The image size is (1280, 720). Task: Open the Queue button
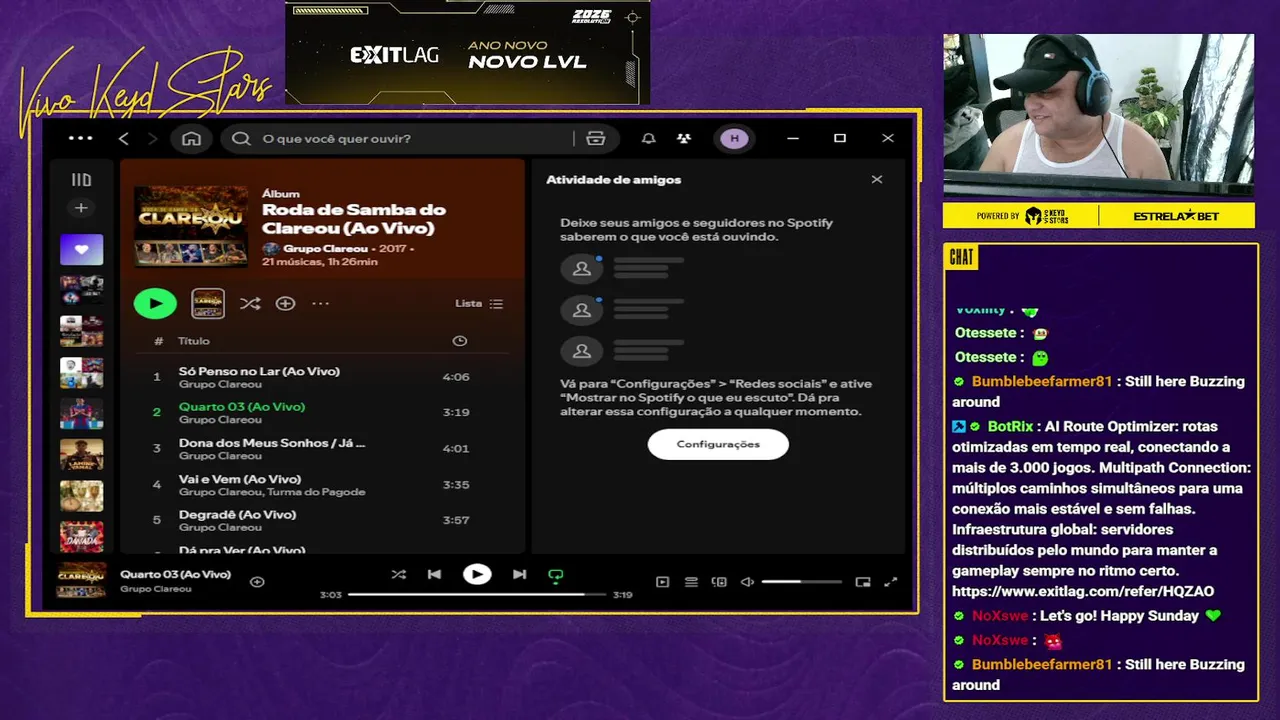click(691, 582)
